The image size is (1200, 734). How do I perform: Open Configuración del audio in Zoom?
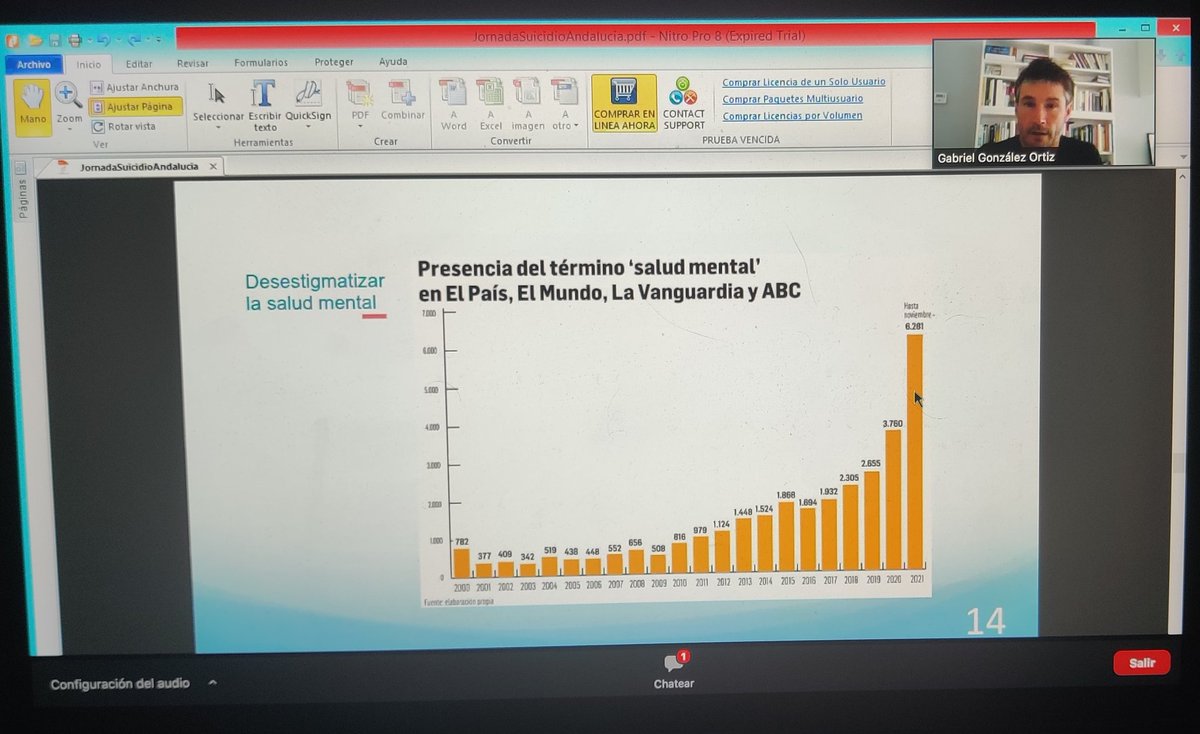click(120, 684)
